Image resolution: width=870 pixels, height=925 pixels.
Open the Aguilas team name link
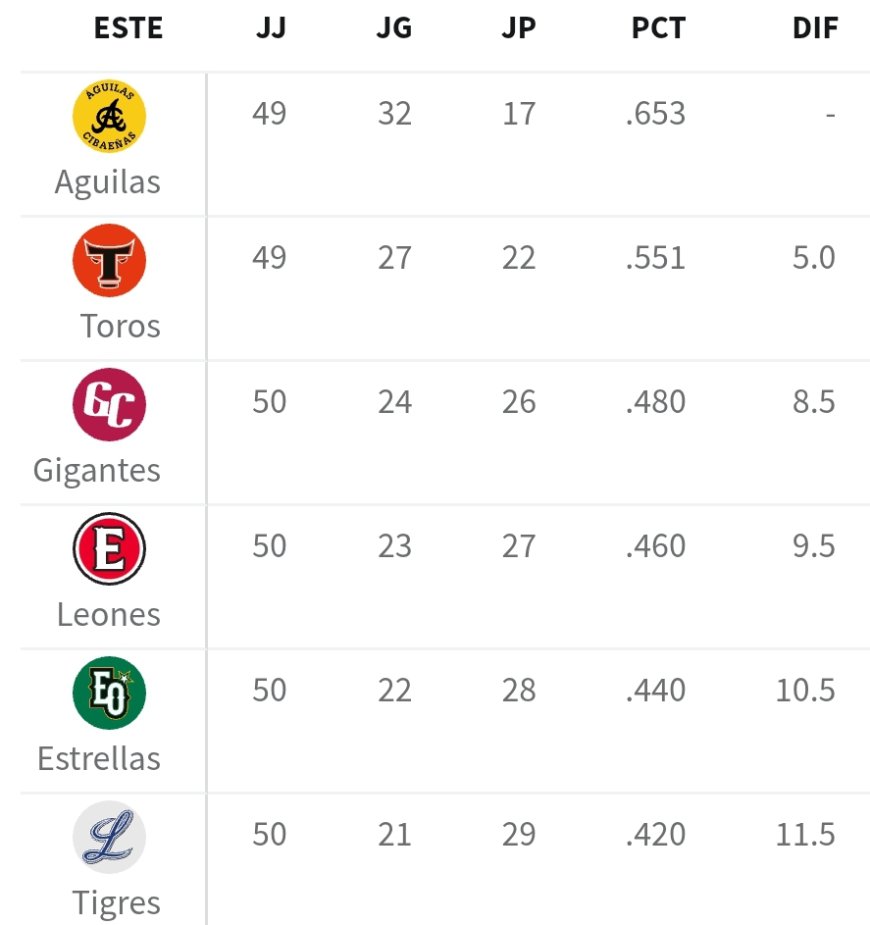click(107, 182)
